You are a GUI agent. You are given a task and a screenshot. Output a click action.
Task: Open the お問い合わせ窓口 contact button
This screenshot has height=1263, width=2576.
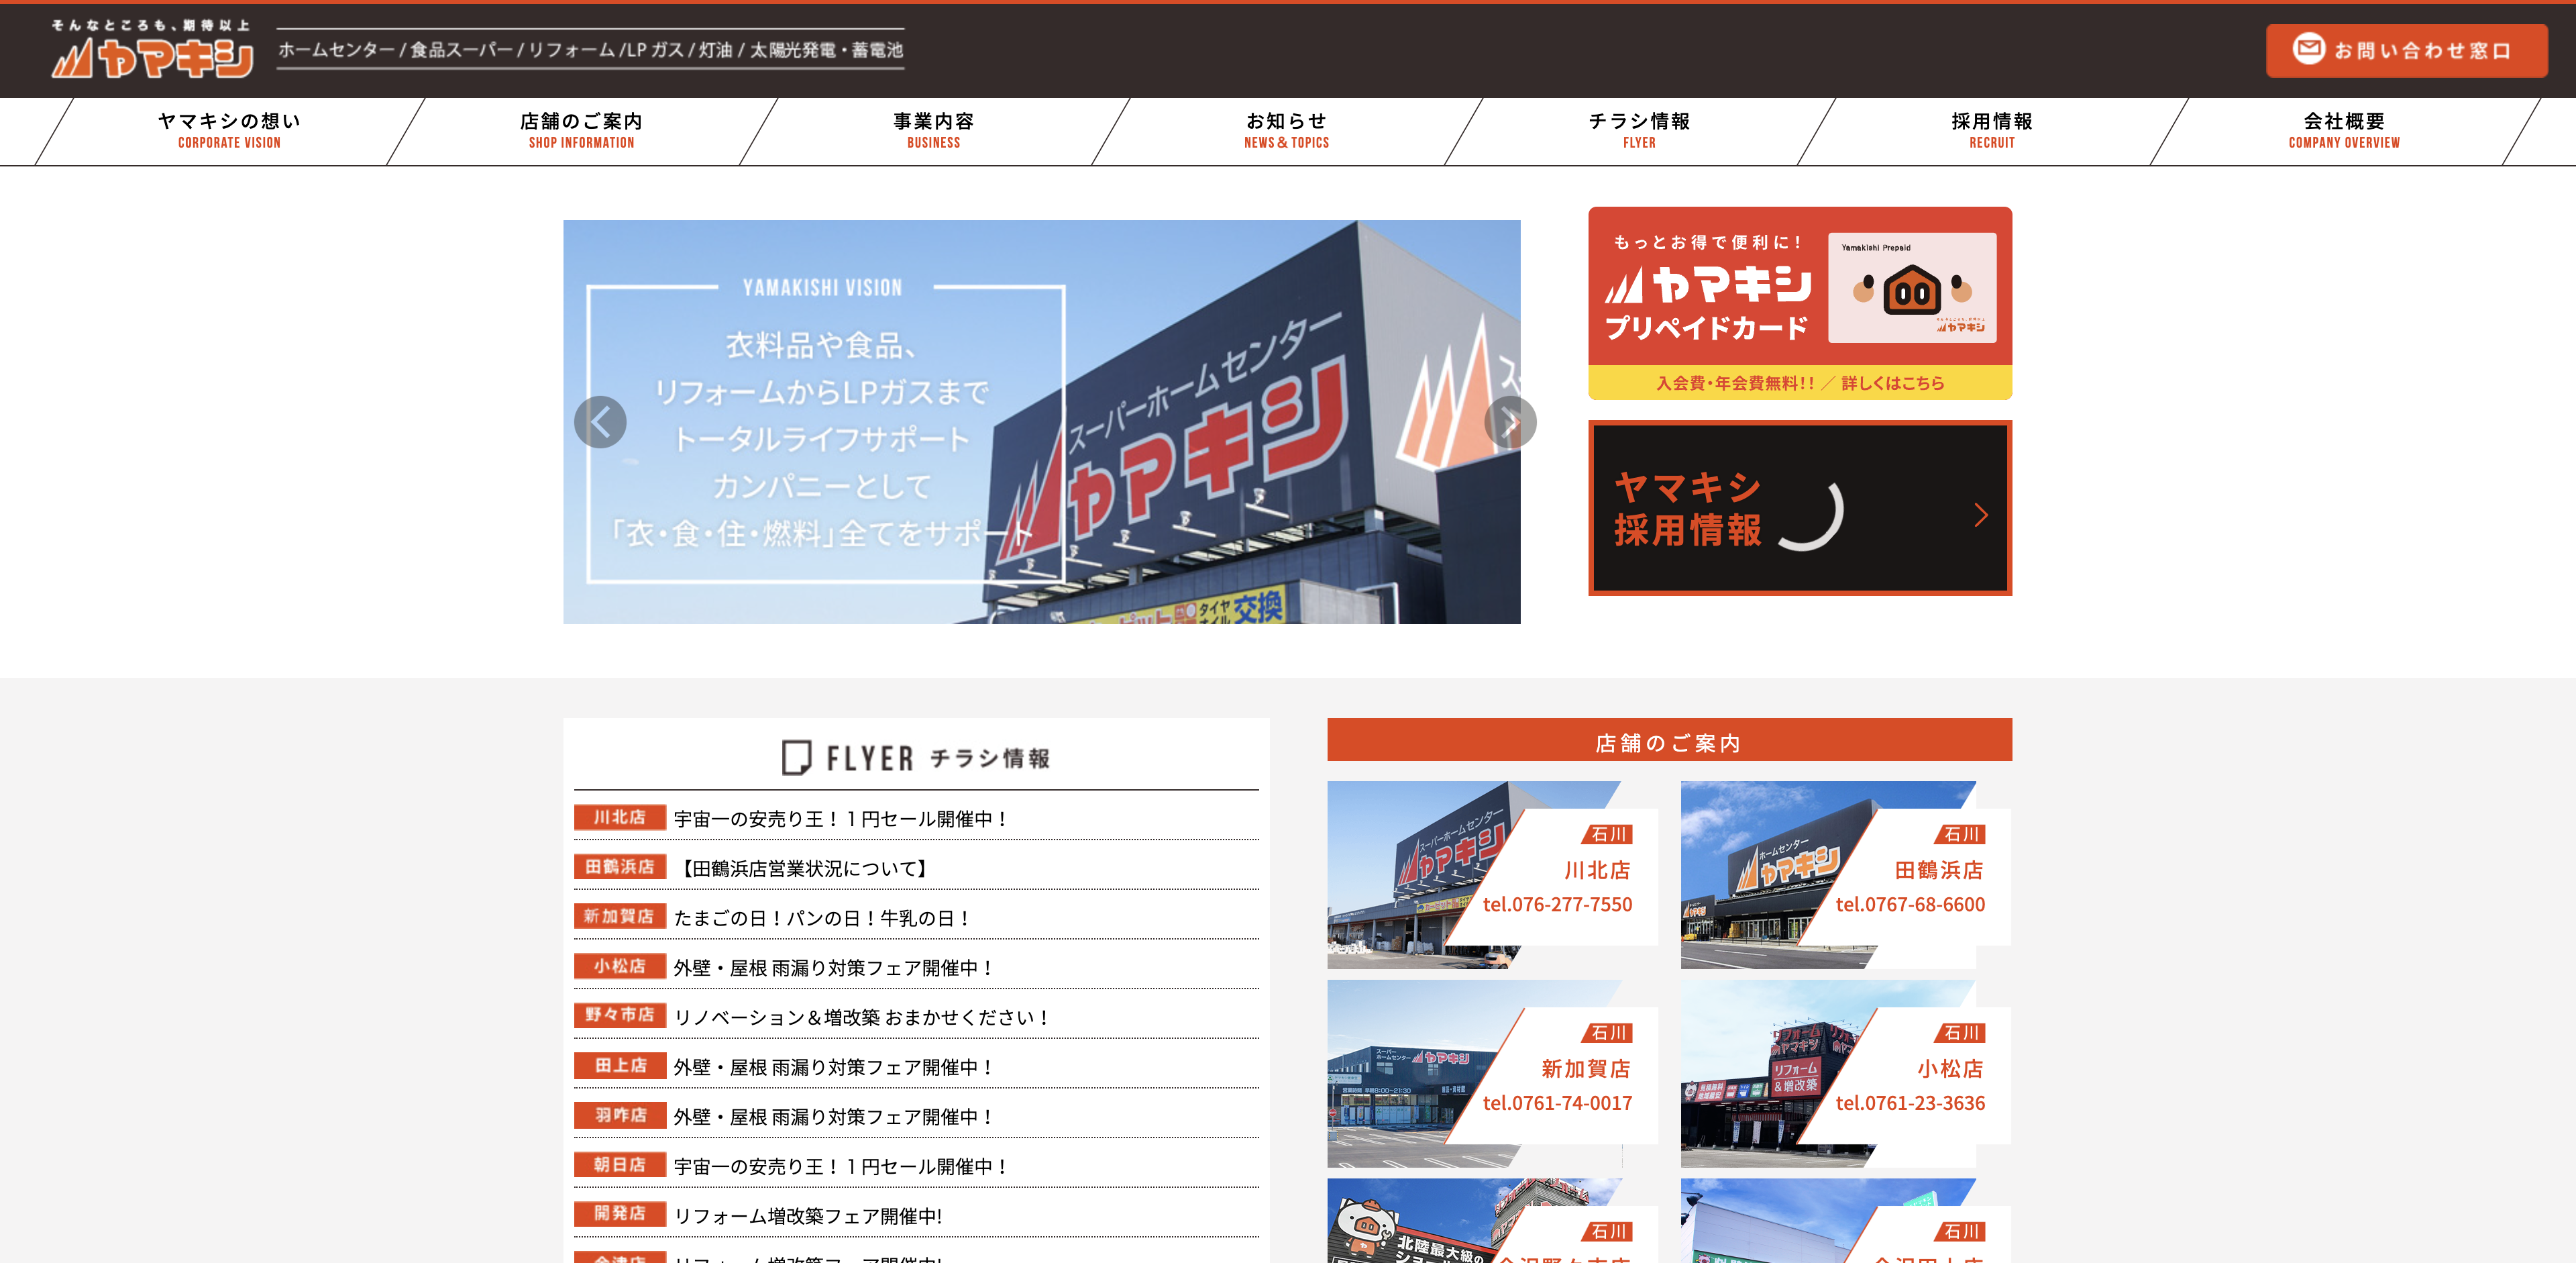click(x=2406, y=50)
